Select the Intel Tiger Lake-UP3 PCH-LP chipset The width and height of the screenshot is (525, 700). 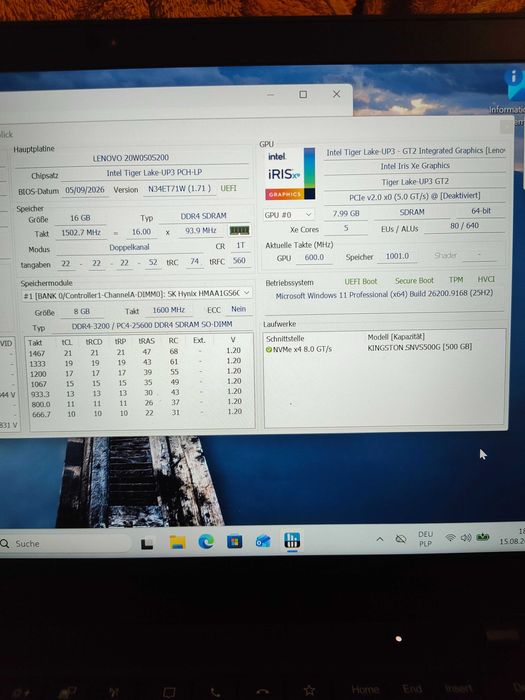[x=155, y=172]
